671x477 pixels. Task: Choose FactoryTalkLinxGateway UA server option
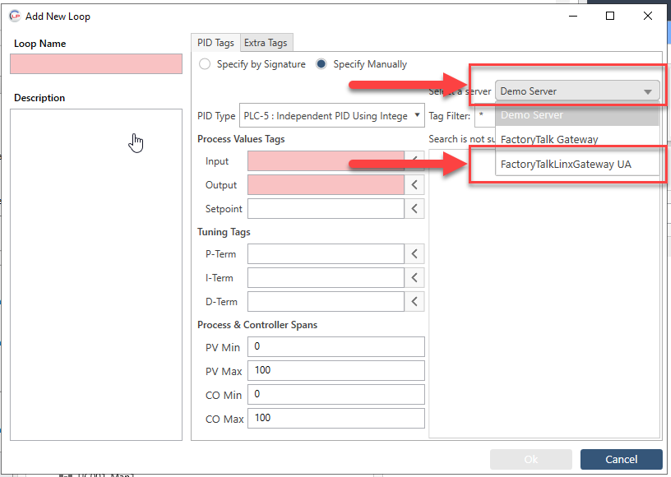click(577, 164)
